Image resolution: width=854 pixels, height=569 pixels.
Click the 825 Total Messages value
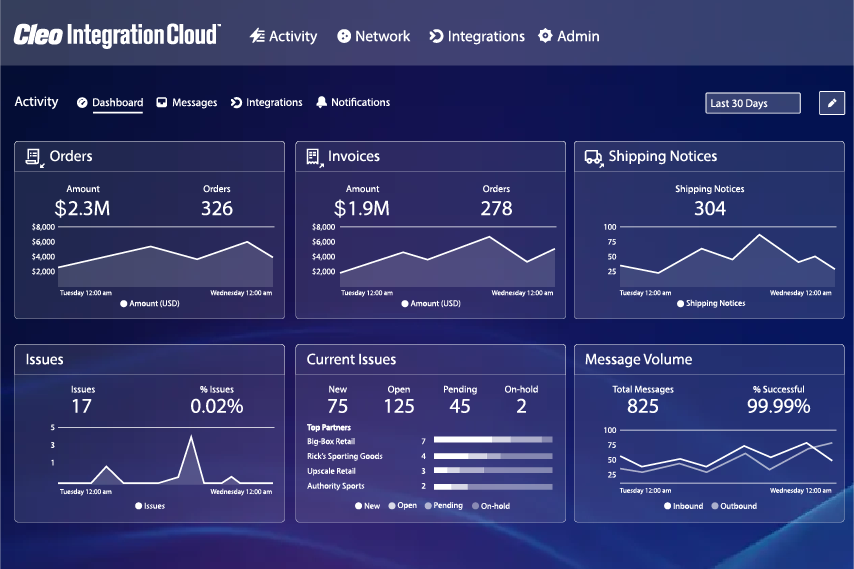tap(643, 406)
